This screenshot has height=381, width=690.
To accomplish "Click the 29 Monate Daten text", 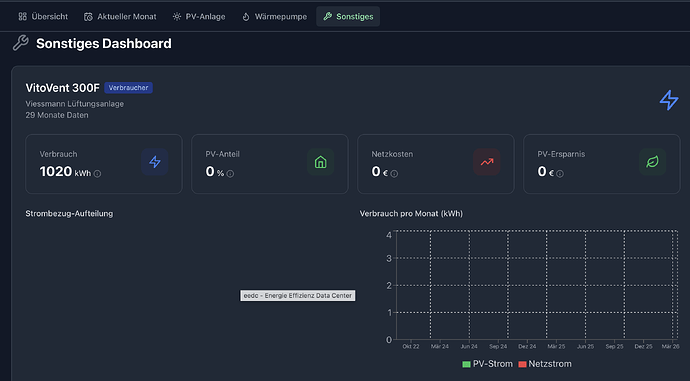I will [x=57, y=115].
